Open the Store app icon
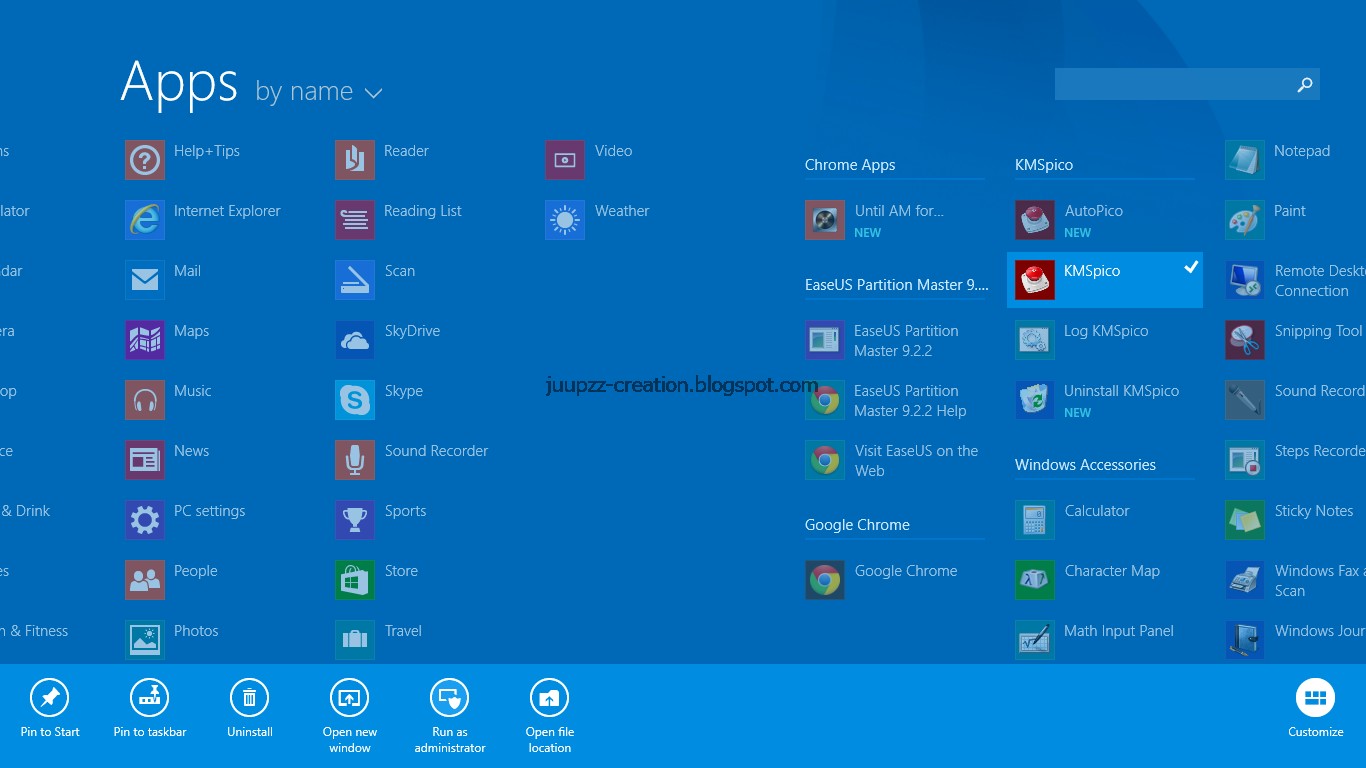 click(355, 580)
